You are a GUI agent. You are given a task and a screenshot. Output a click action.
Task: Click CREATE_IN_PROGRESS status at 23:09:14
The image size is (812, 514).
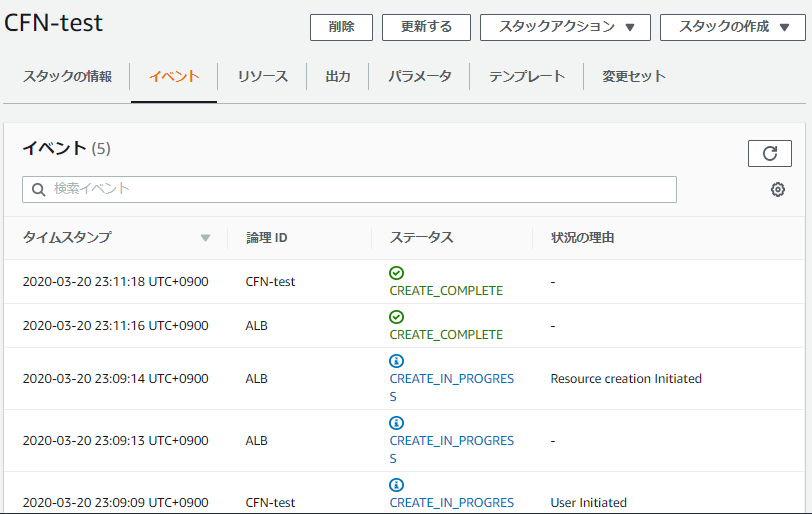pos(452,388)
